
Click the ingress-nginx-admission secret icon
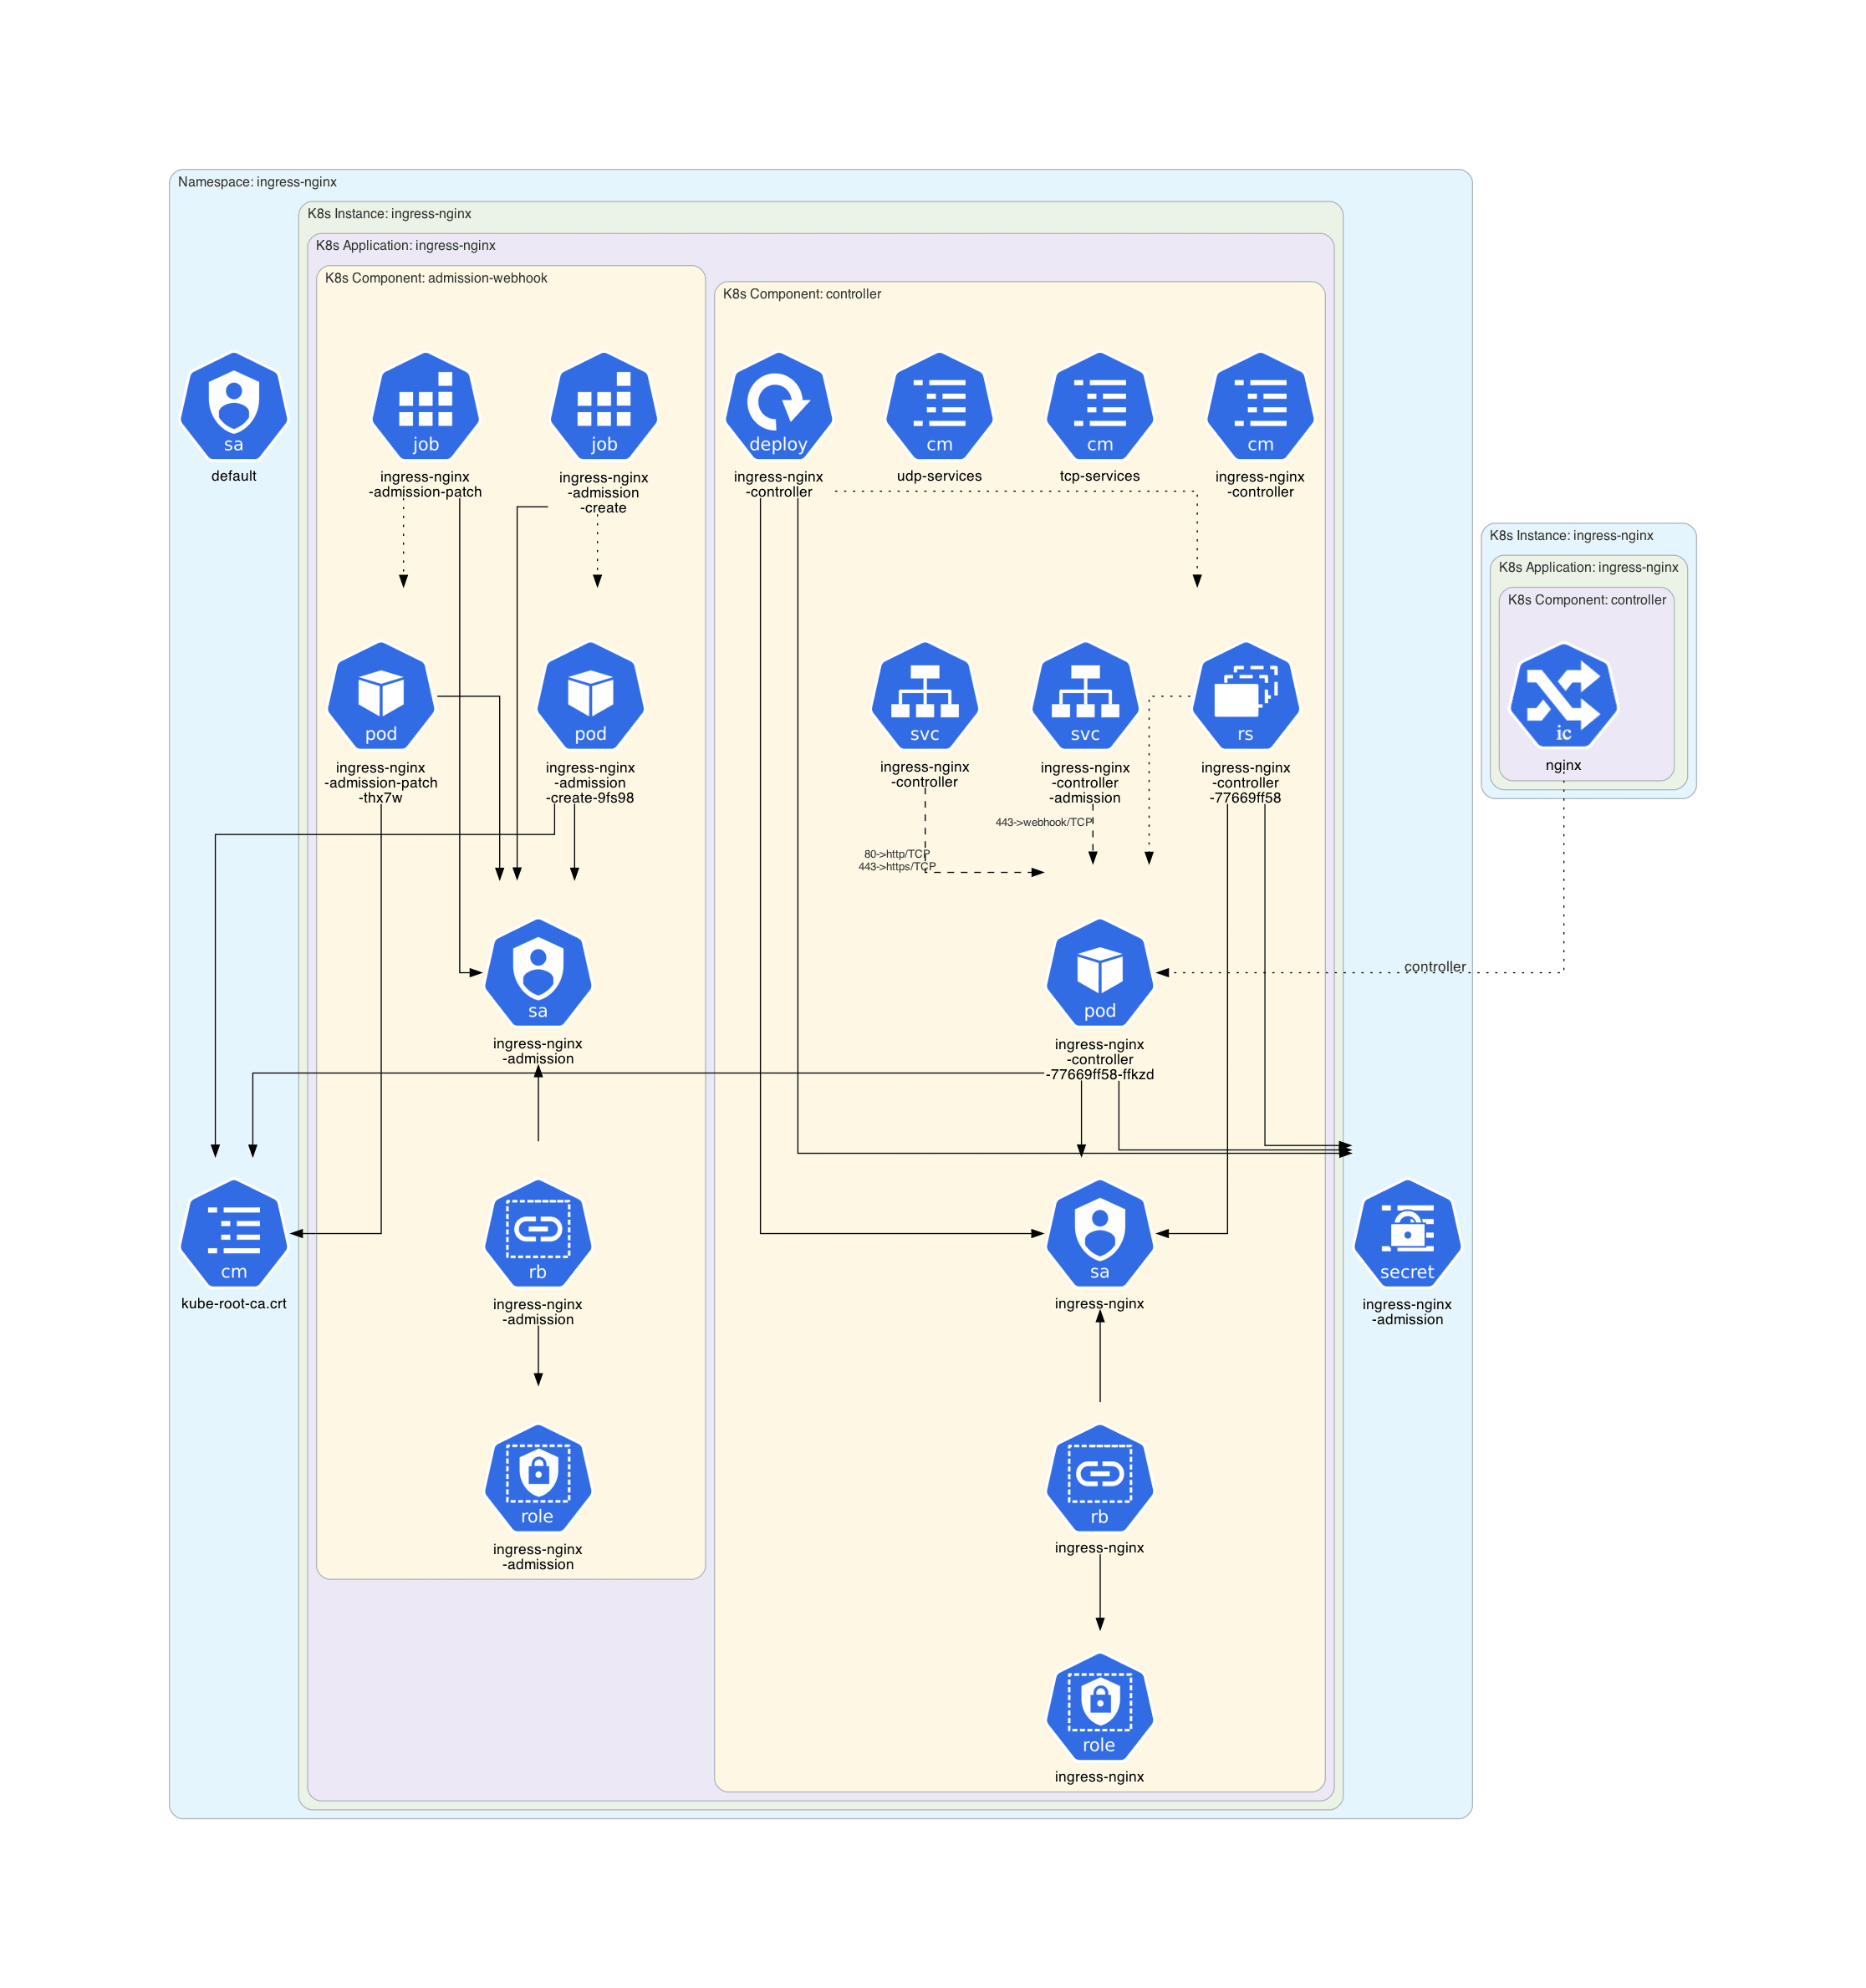tap(1407, 1234)
